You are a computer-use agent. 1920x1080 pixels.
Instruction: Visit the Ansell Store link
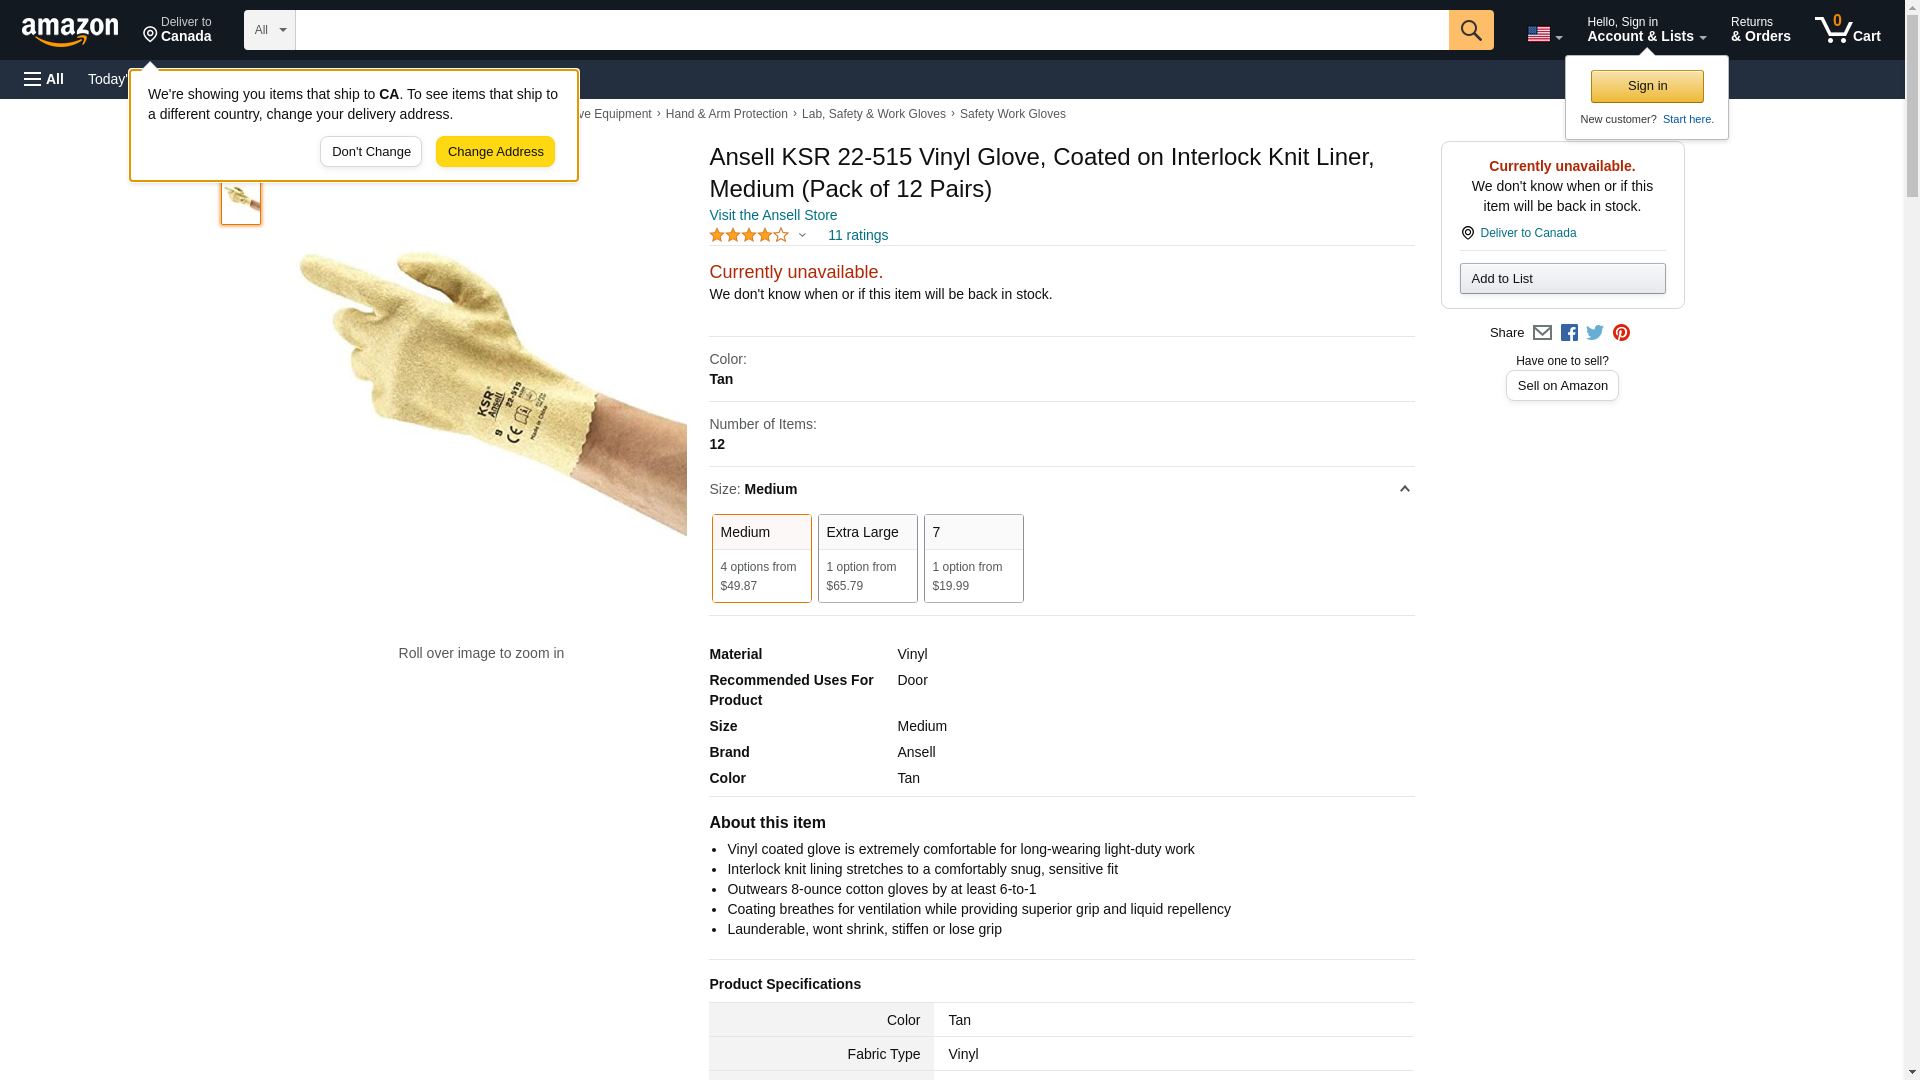pyautogui.click(x=773, y=215)
